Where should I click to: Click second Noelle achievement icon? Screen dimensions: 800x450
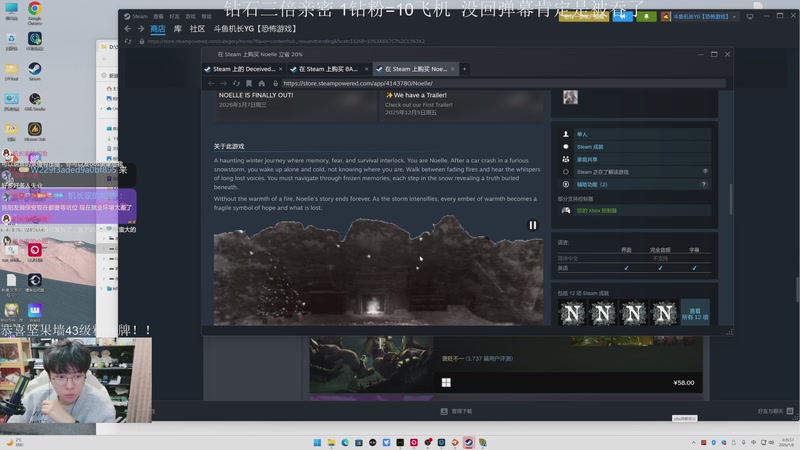tap(603, 313)
